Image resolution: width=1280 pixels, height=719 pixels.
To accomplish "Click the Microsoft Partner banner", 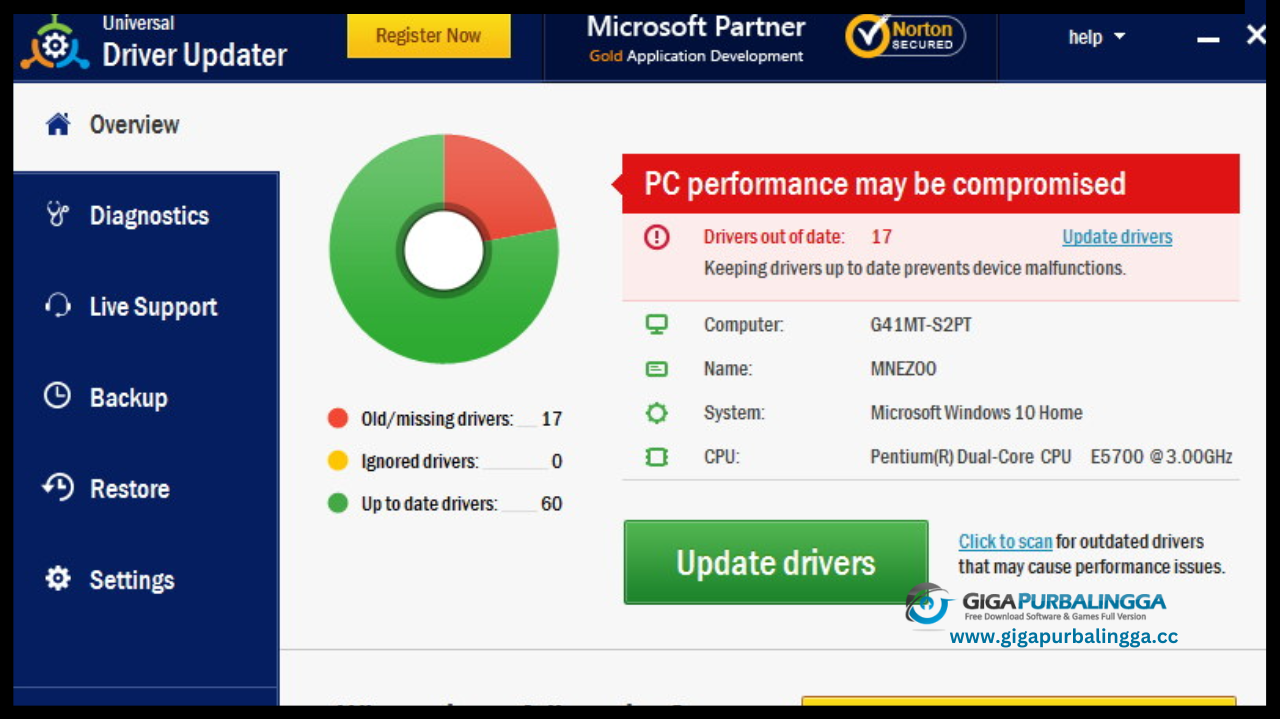I will 696,40.
